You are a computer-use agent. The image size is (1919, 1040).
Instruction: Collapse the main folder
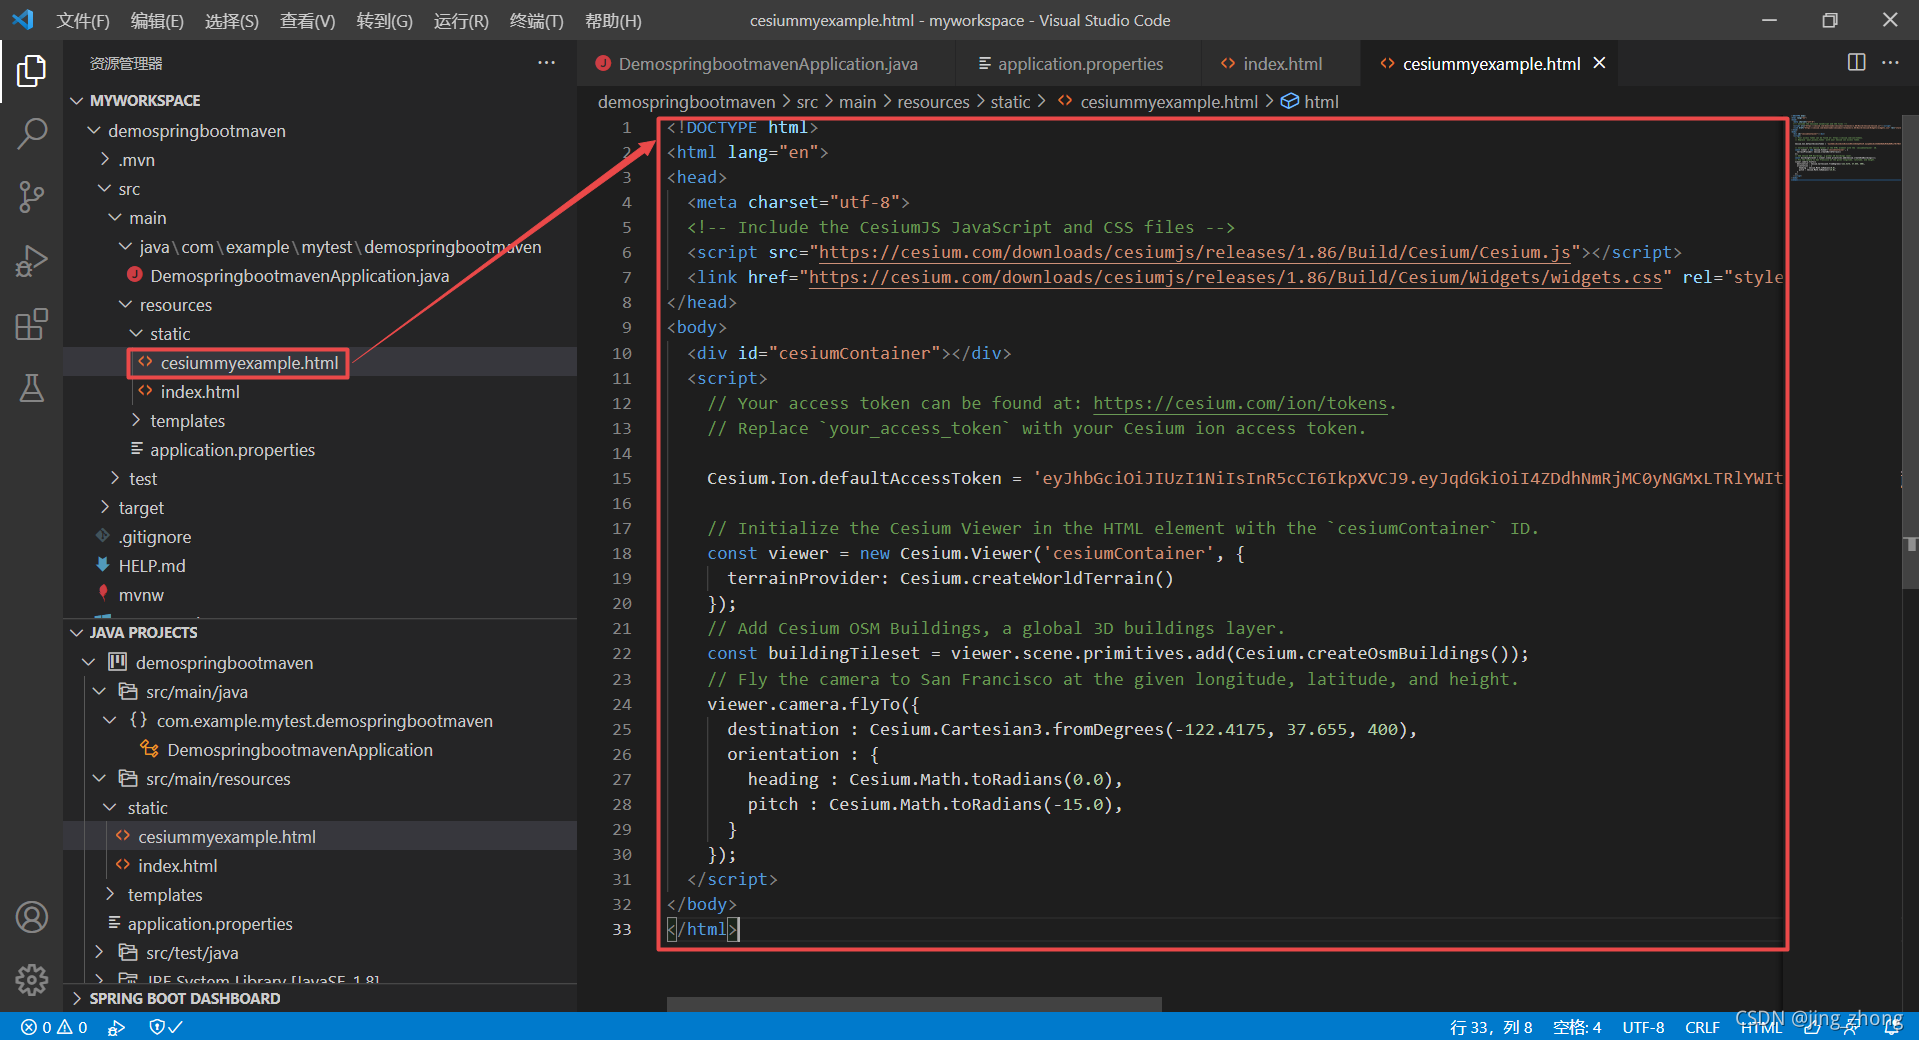(147, 218)
